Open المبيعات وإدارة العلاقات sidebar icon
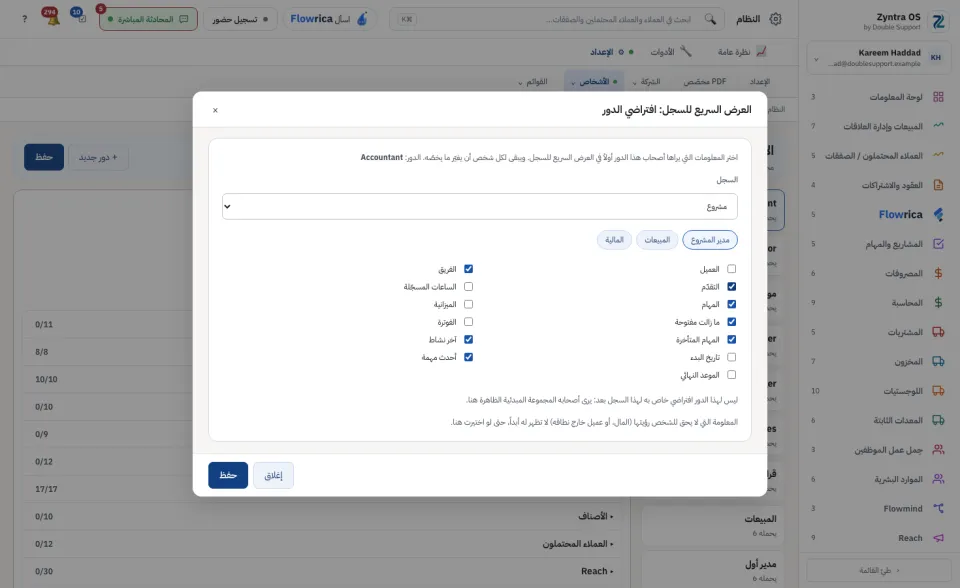The image size is (960, 588). click(938, 126)
